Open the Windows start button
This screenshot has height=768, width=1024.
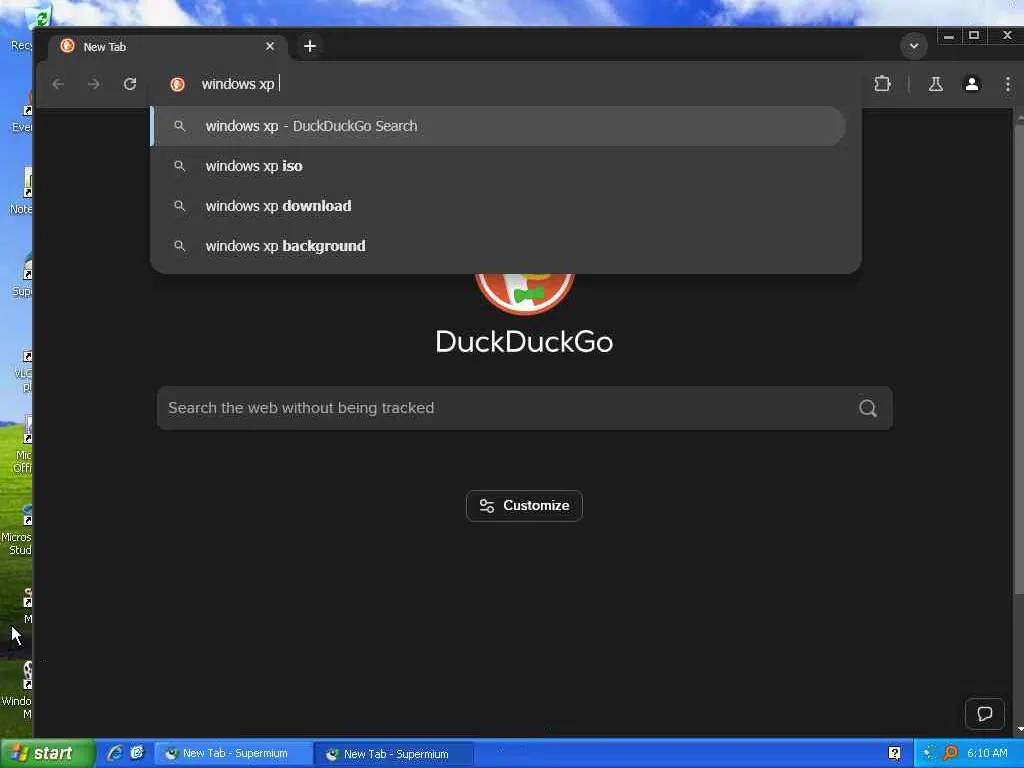(47, 753)
